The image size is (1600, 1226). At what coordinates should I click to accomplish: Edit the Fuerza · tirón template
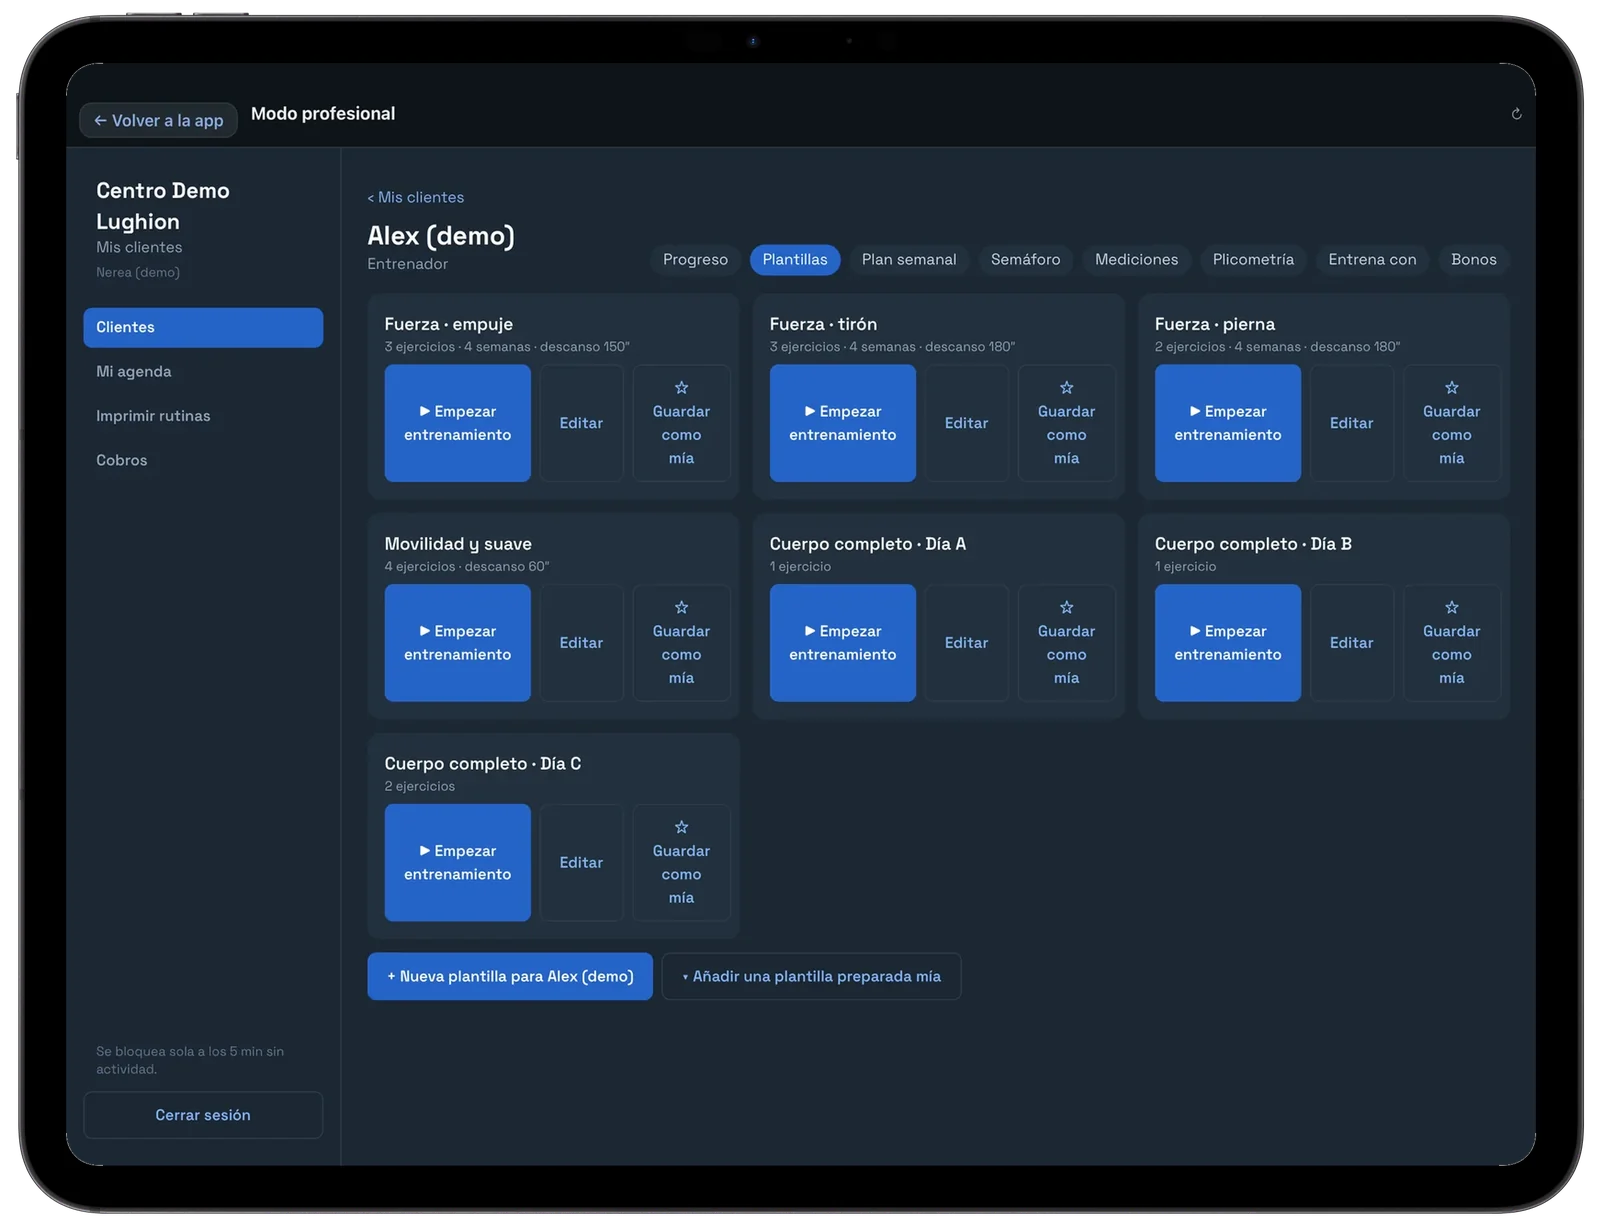coord(966,423)
